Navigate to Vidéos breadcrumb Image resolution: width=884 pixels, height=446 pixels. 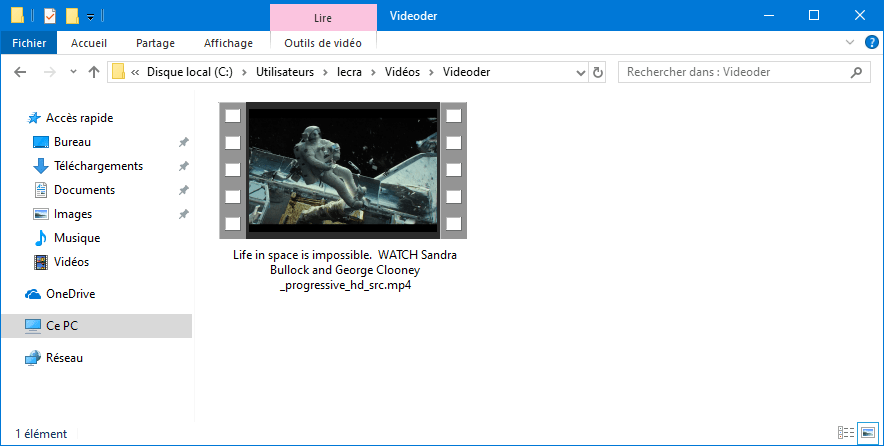coord(403,72)
